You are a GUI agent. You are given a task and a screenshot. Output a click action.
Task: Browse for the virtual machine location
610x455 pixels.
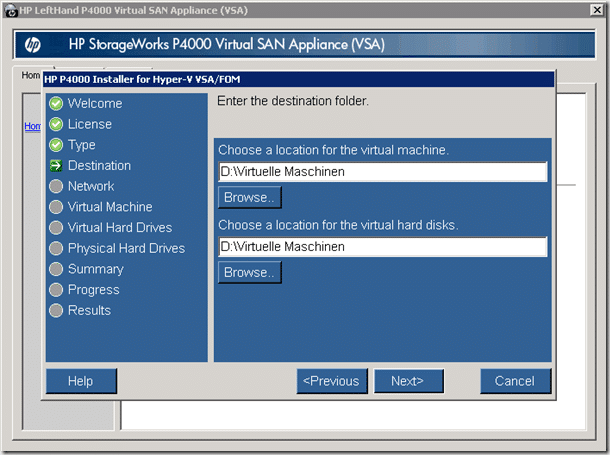[250, 198]
